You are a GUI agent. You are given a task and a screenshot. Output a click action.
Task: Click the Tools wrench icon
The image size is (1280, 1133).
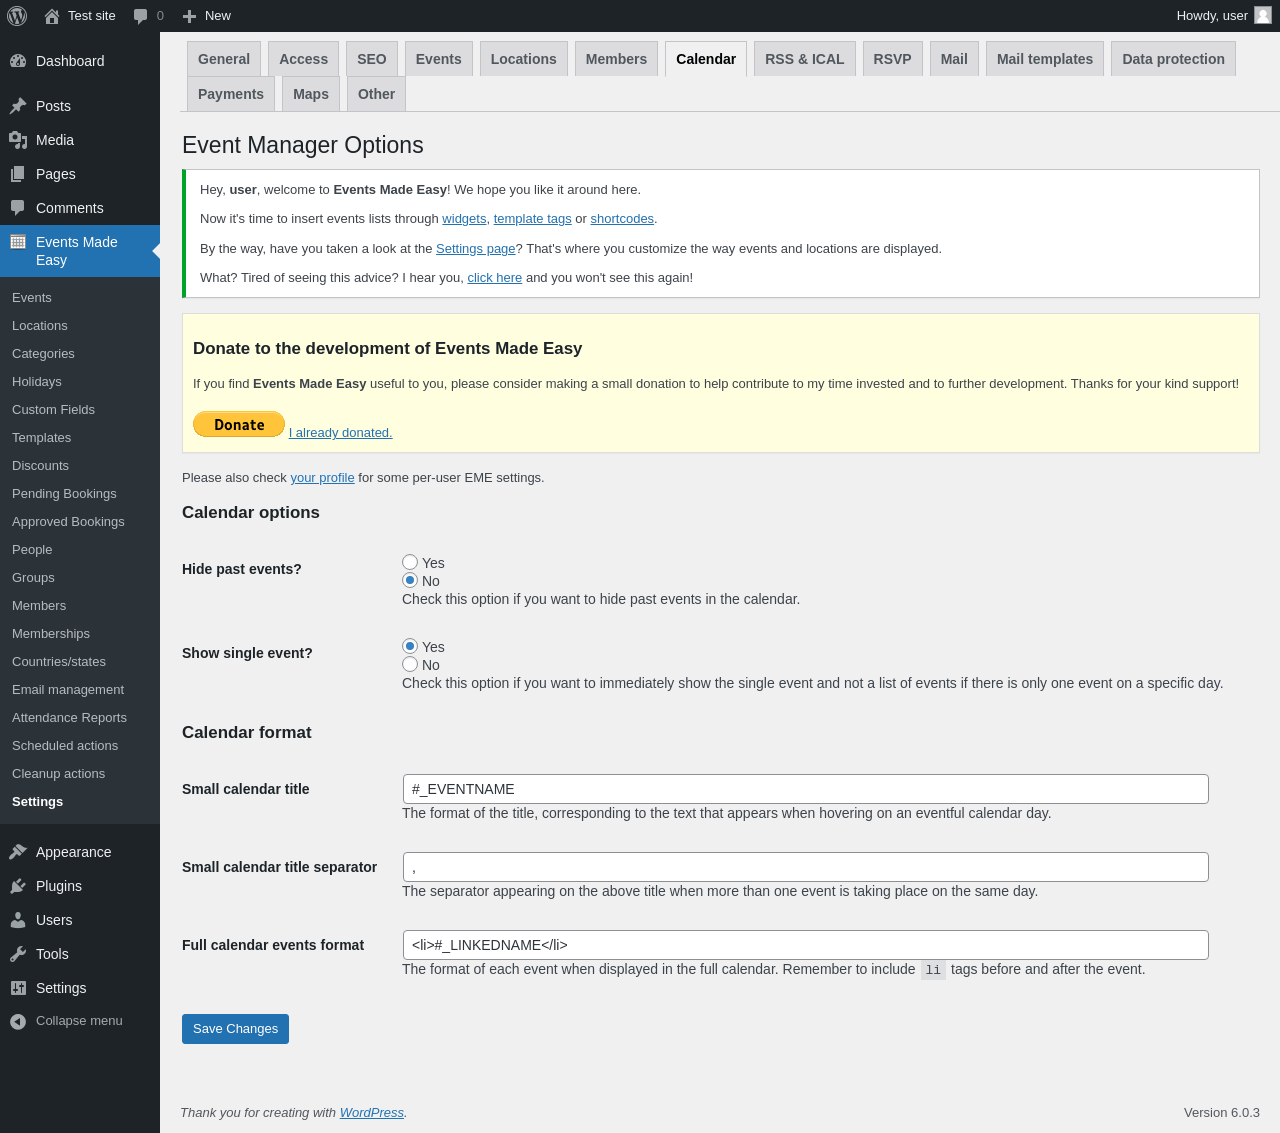coord(18,954)
